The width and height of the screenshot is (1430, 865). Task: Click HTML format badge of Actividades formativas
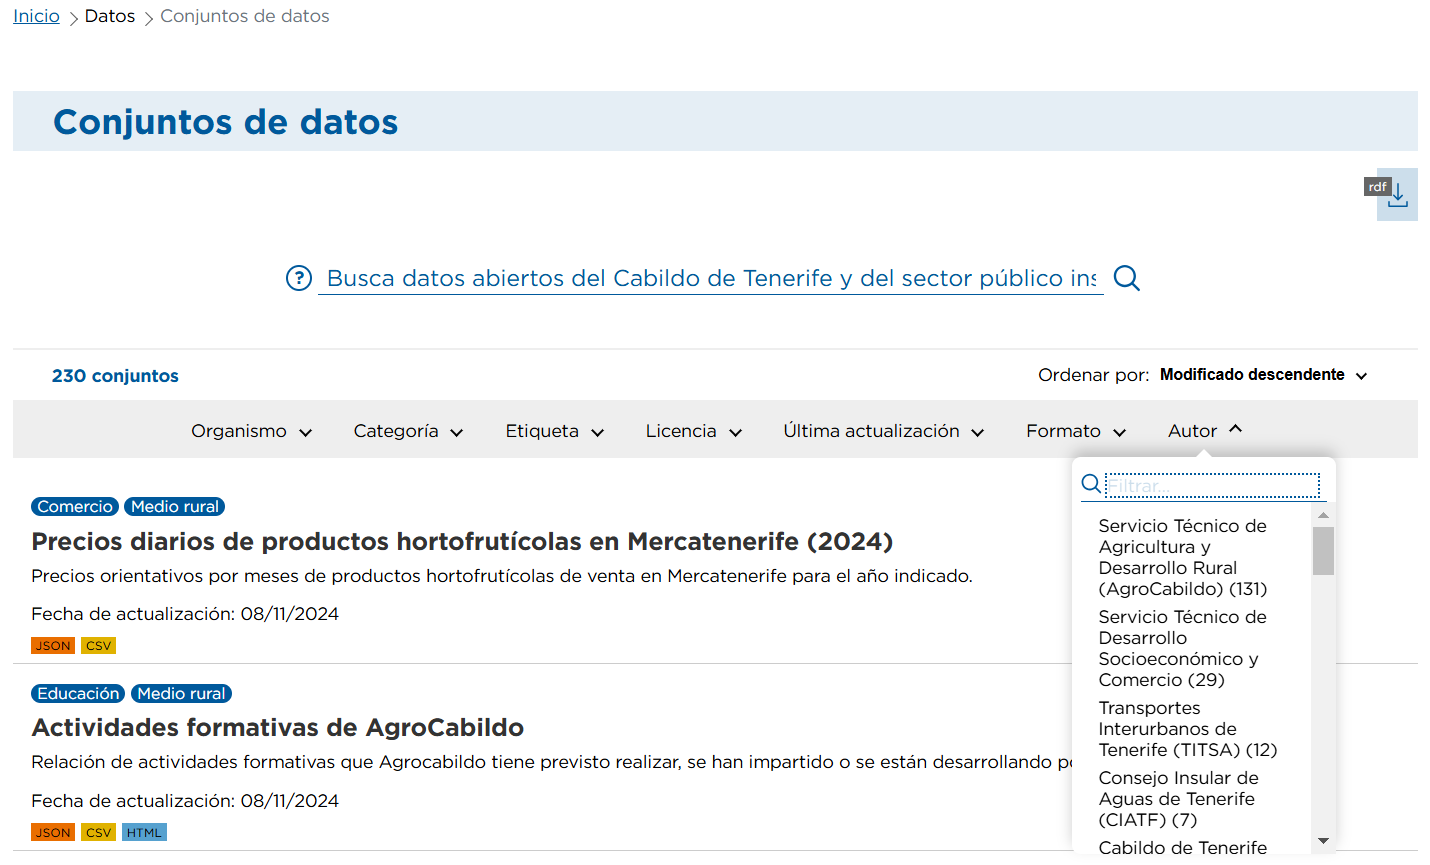(144, 832)
